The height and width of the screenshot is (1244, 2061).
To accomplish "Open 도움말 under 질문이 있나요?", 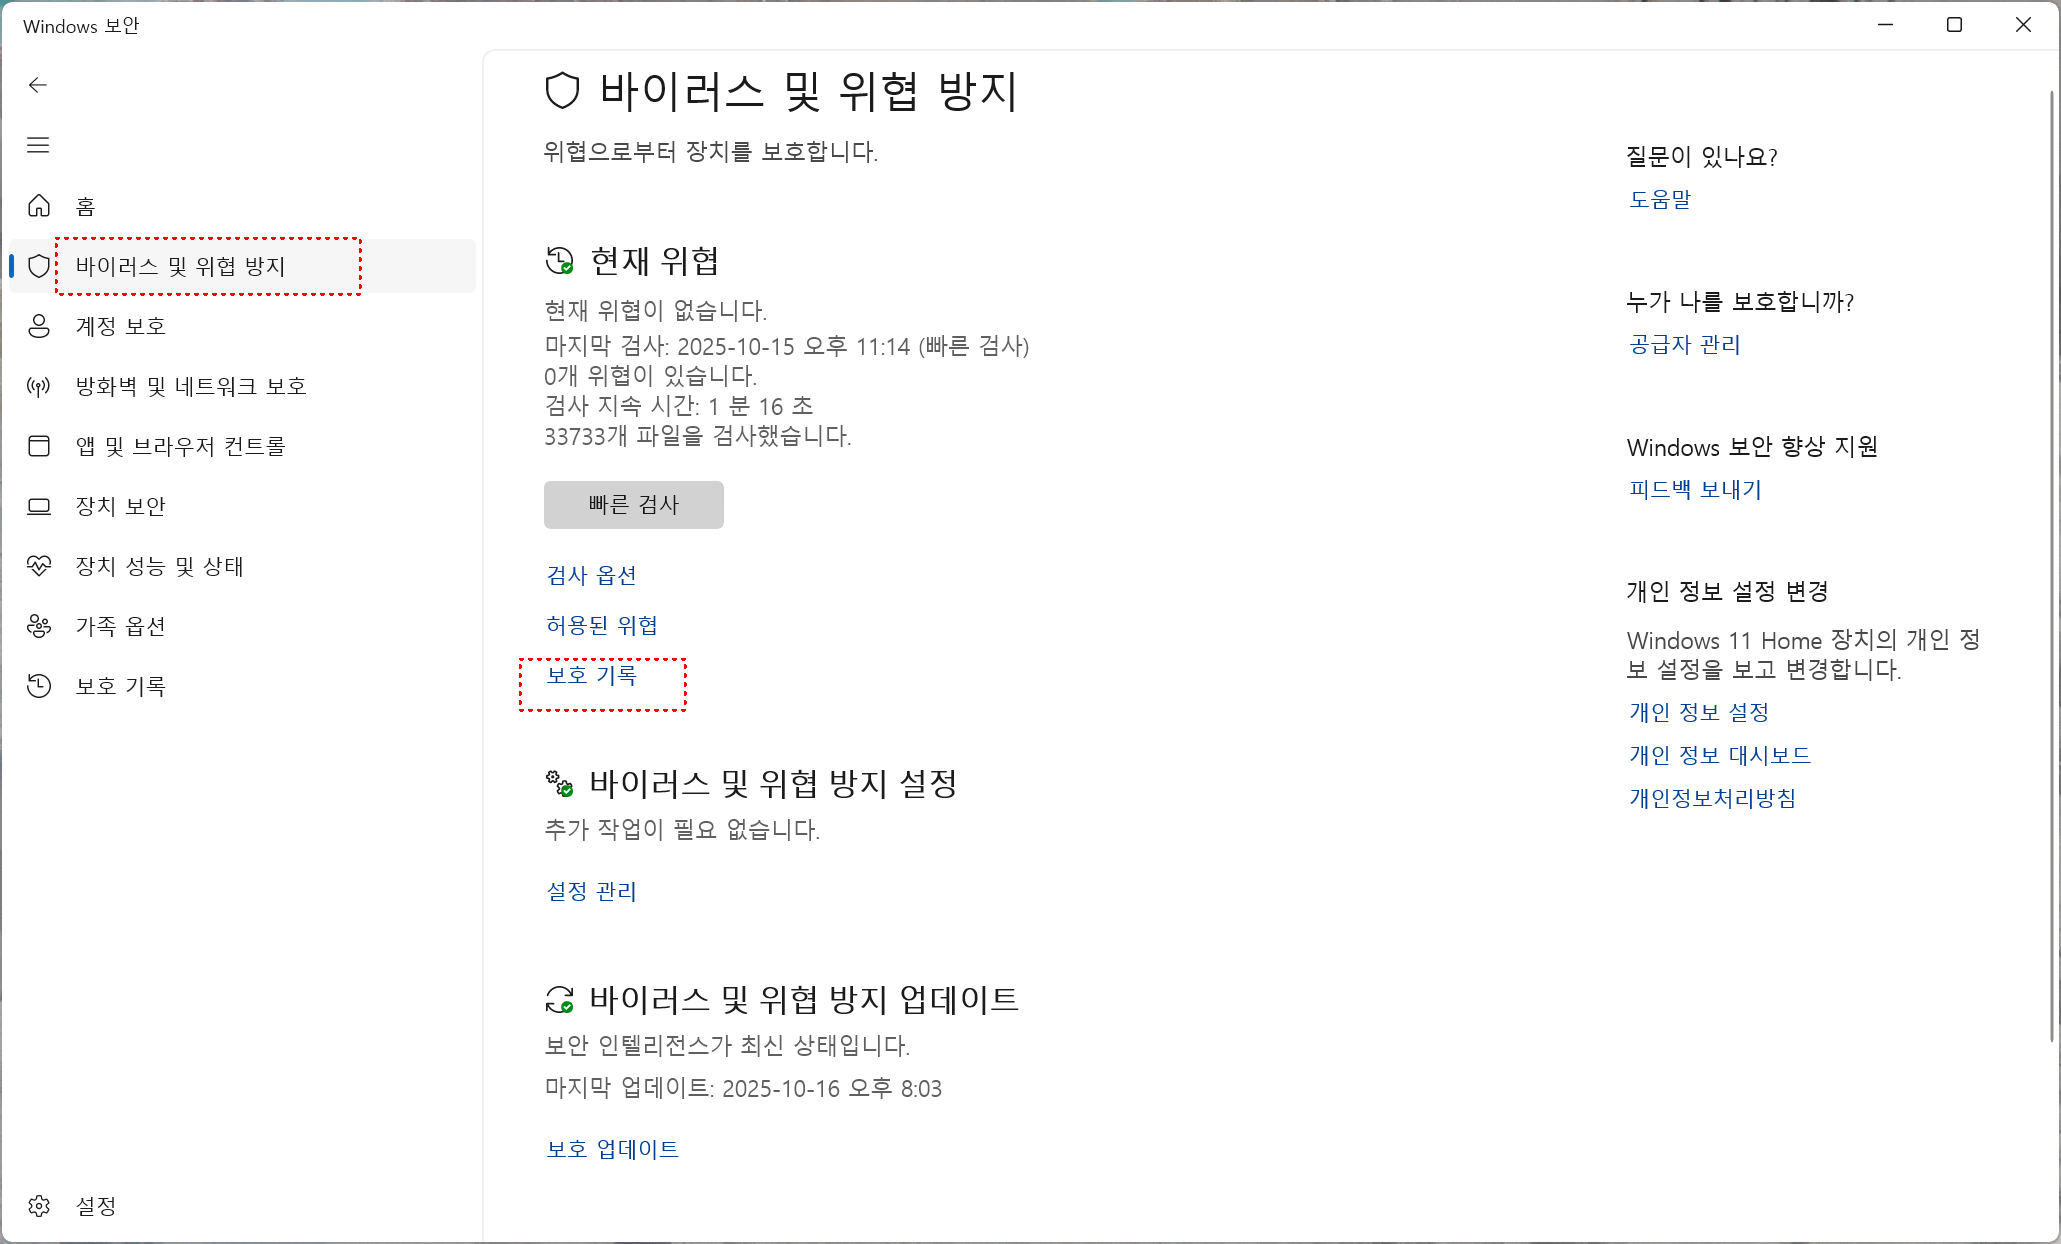I will coord(1660,200).
